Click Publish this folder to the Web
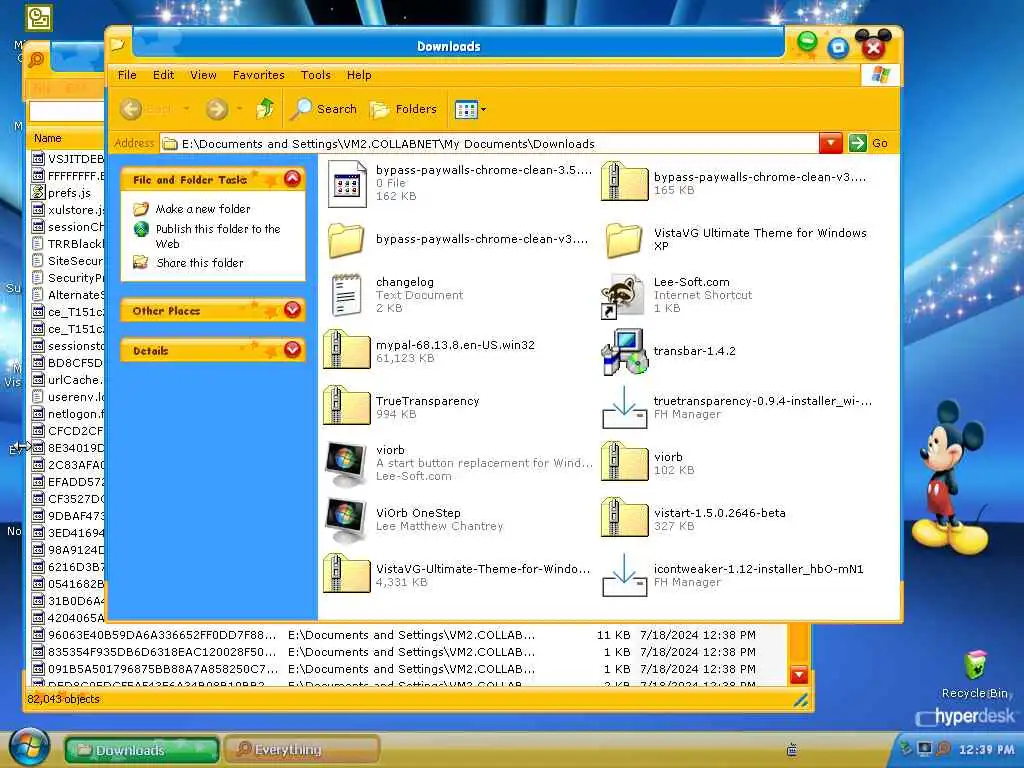 tap(217, 236)
